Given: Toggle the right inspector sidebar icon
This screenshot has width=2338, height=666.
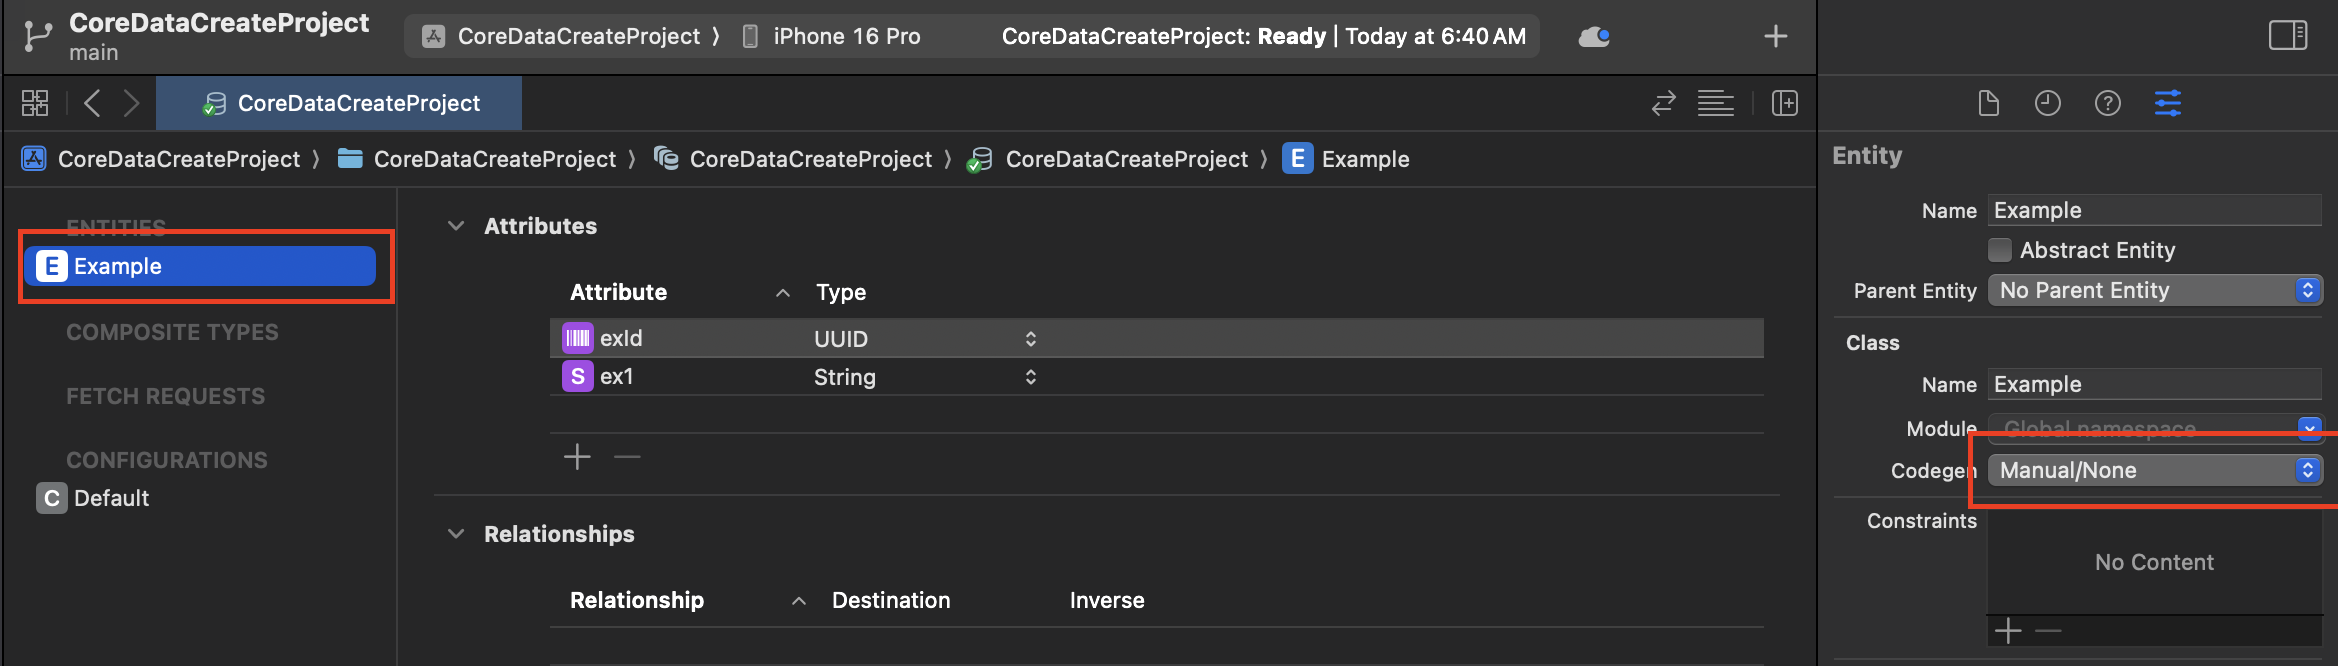Looking at the screenshot, I should point(2287,36).
